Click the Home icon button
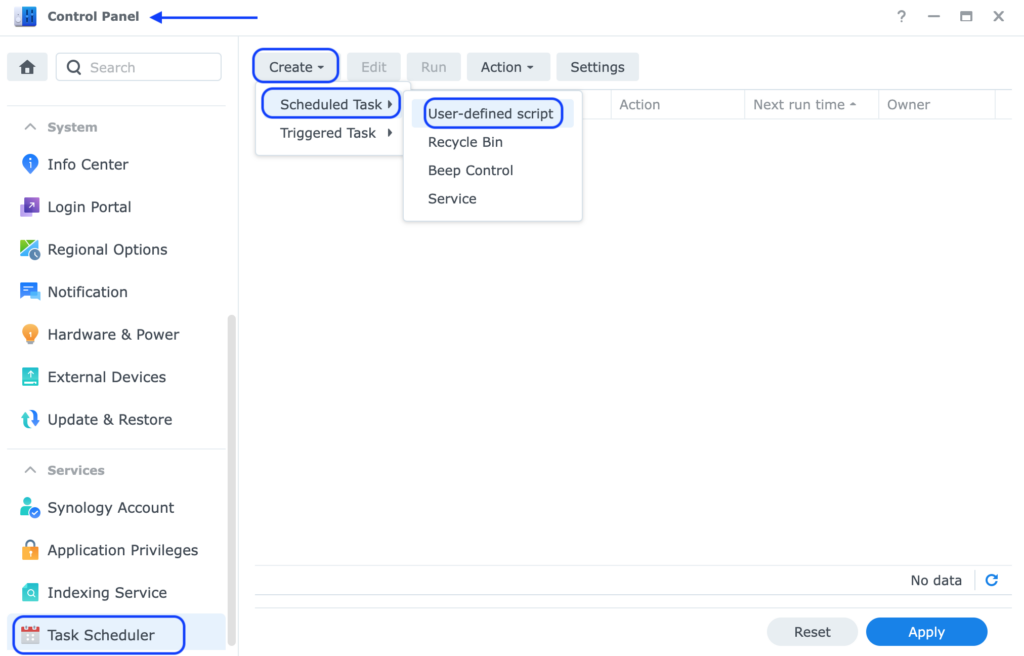Image resolution: width=1024 pixels, height=656 pixels. [x=27, y=67]
